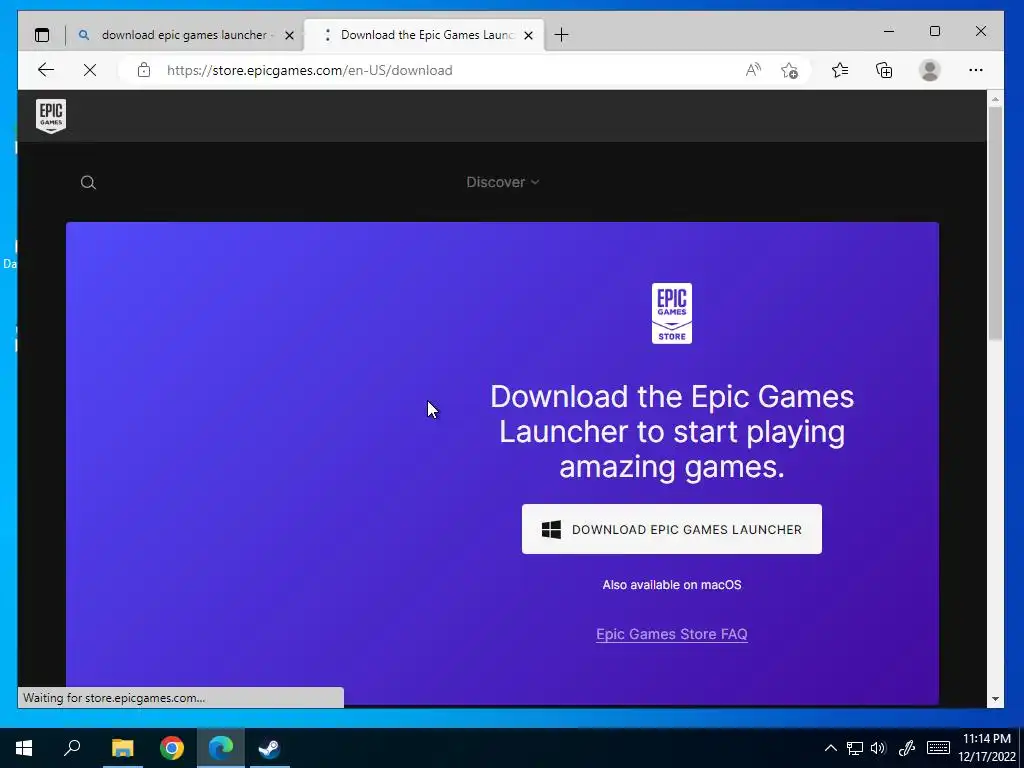
Task: Open a new tab with plus button
Action: coord(561,35)
